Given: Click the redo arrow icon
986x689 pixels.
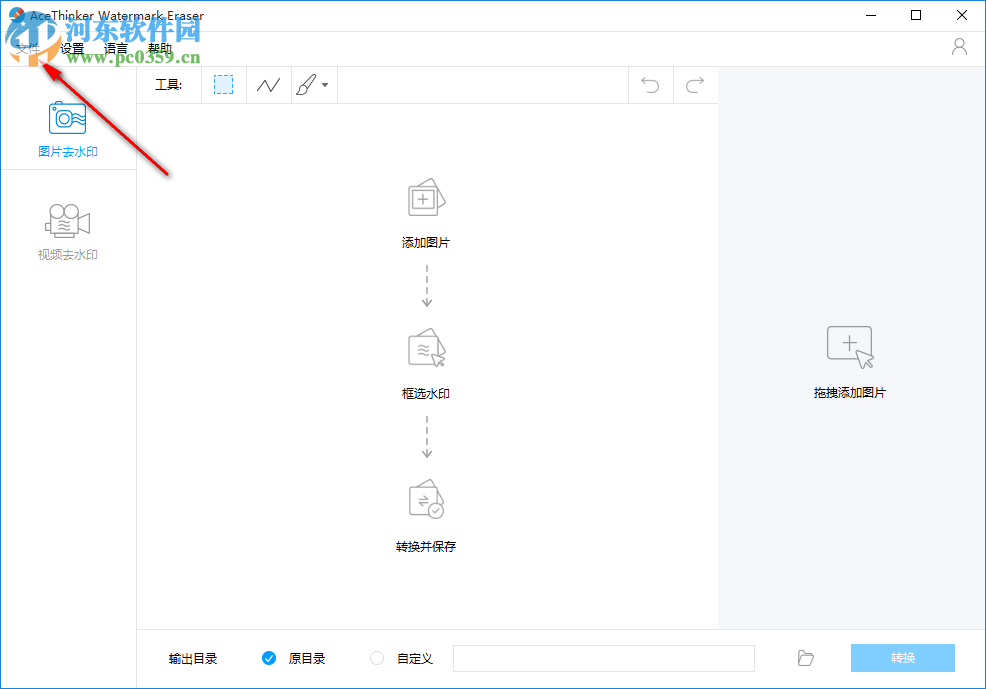Looking at the screenshot, I should click(x=695, y=85).
